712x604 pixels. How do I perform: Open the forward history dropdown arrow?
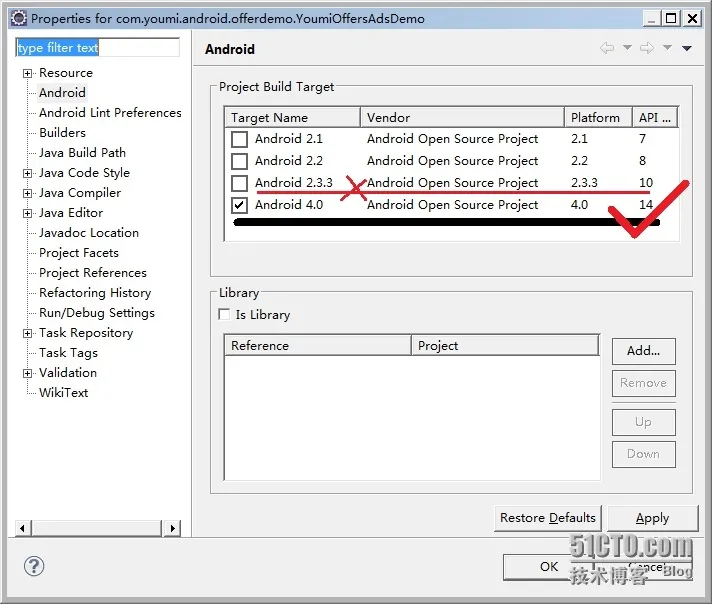[667, 47]
